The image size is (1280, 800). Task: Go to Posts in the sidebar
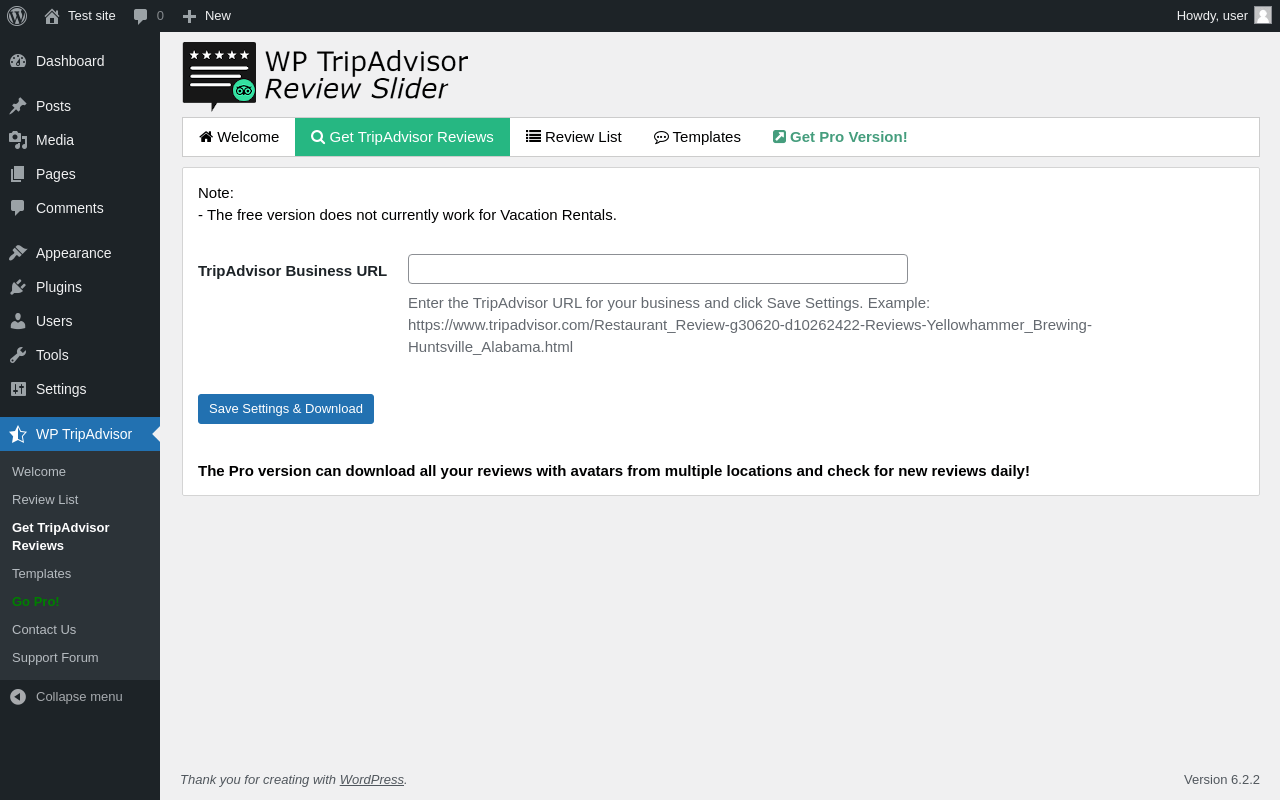(80, 106)
